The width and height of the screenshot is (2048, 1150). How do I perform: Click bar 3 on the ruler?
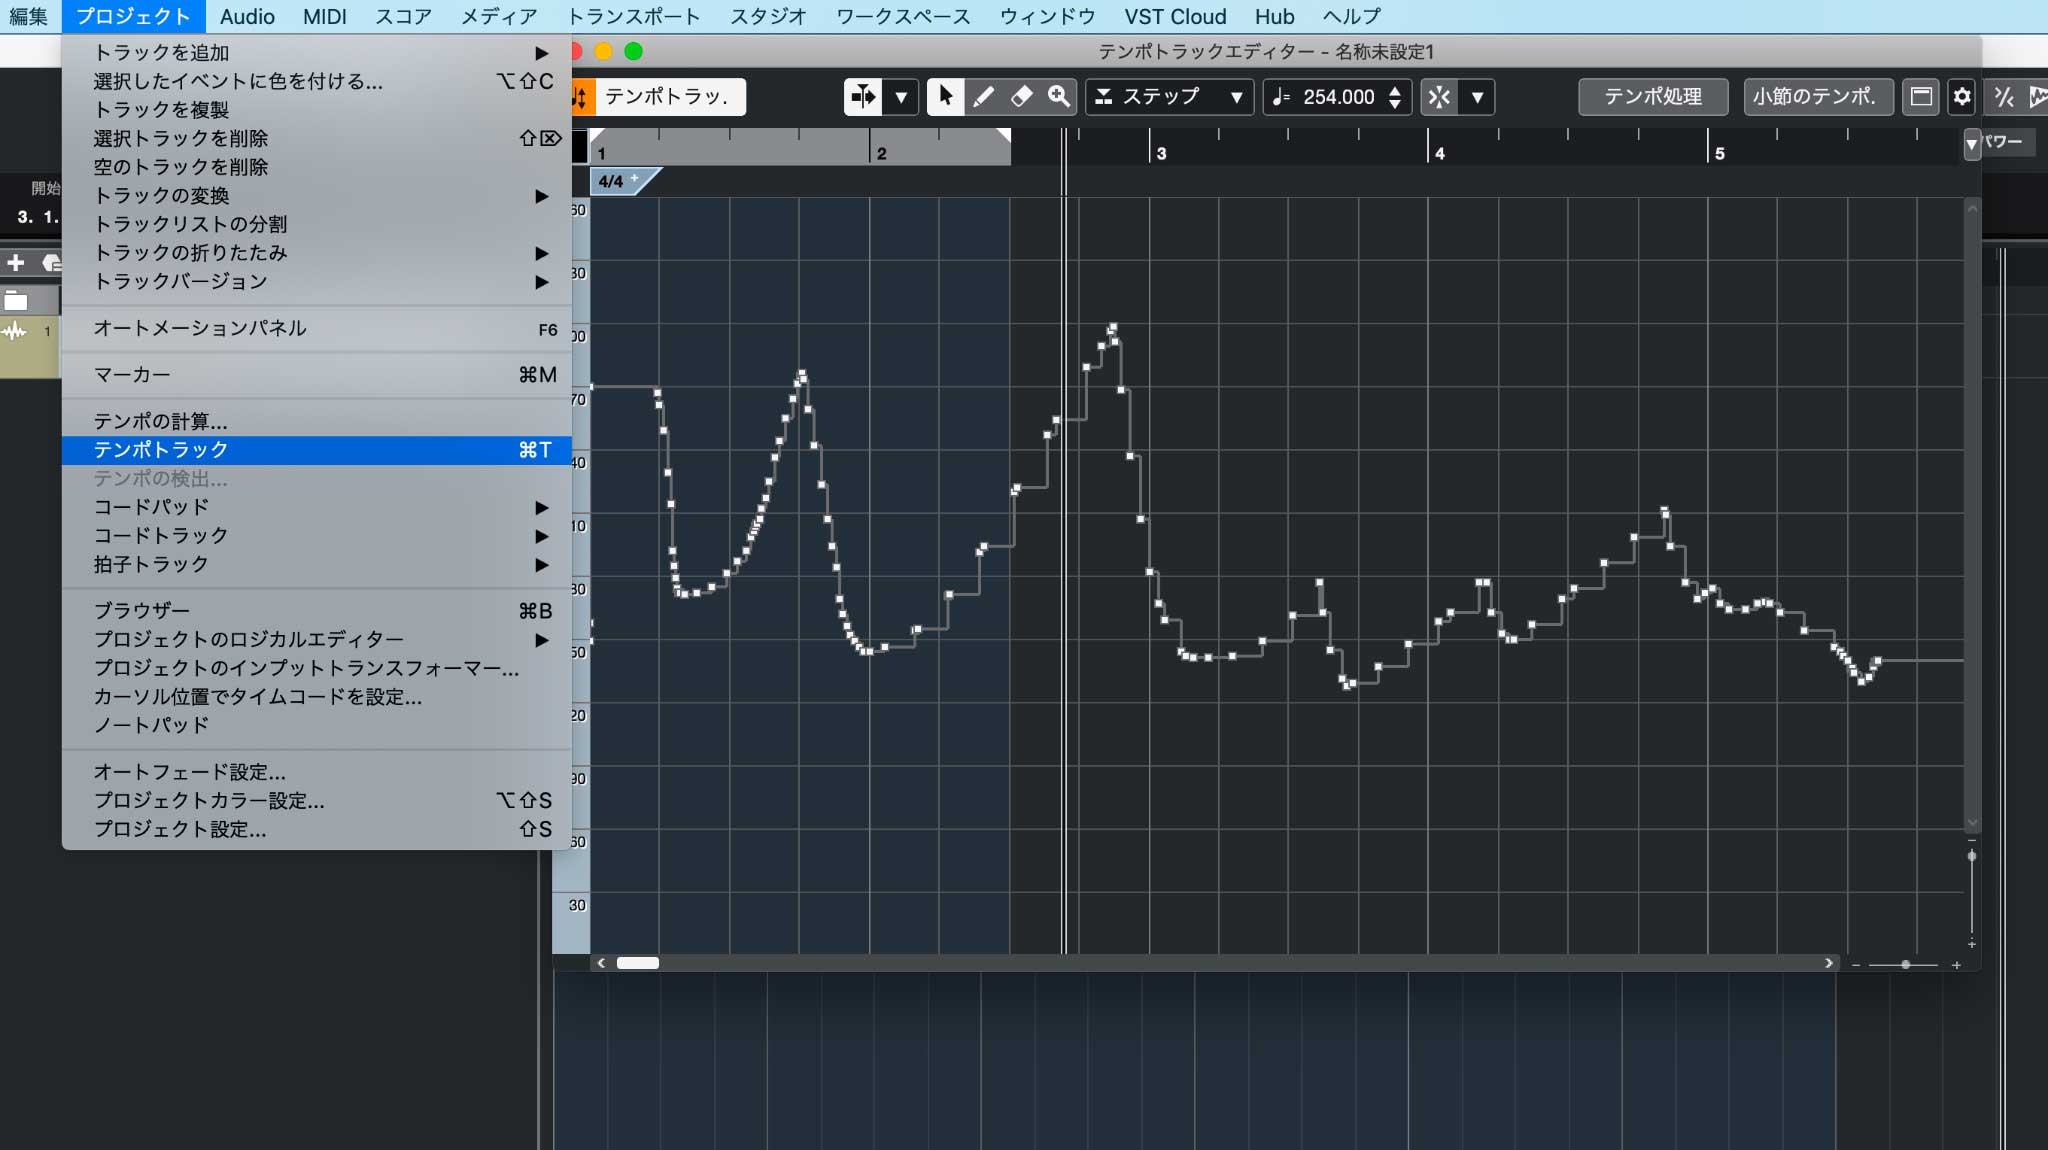click(1161, 153)
